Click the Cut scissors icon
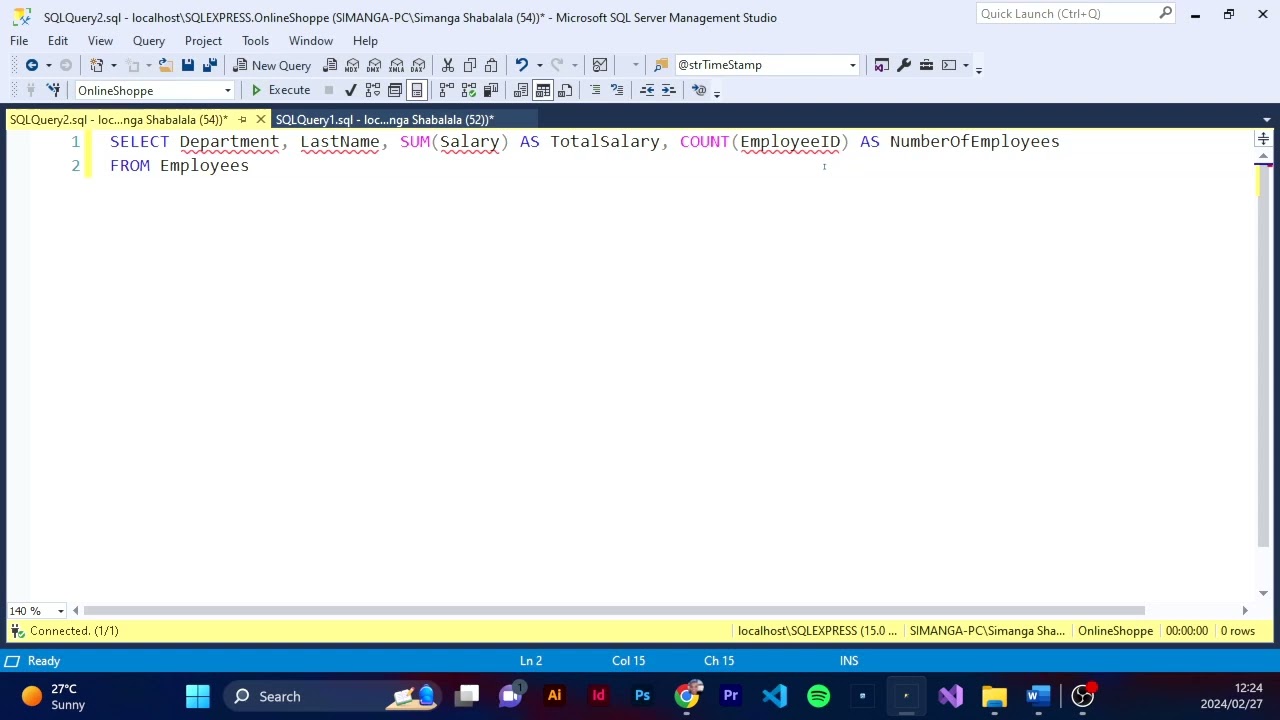1280x720 pixels. [x=447, y=65]
